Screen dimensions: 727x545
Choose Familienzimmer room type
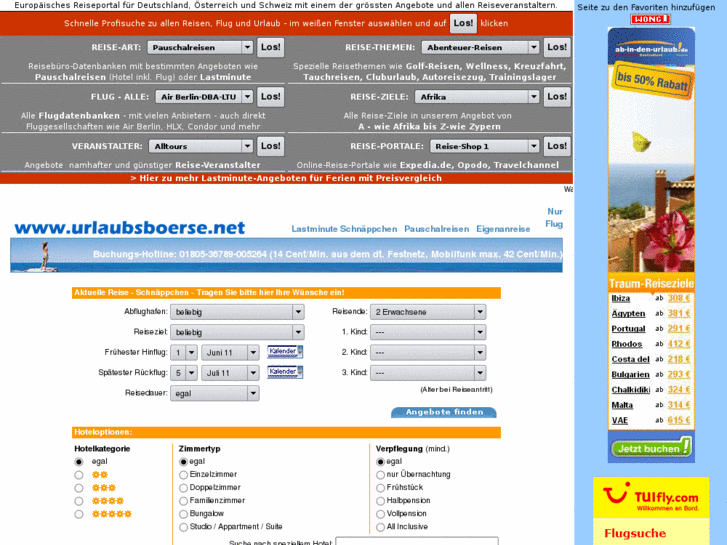coord(184,501)
